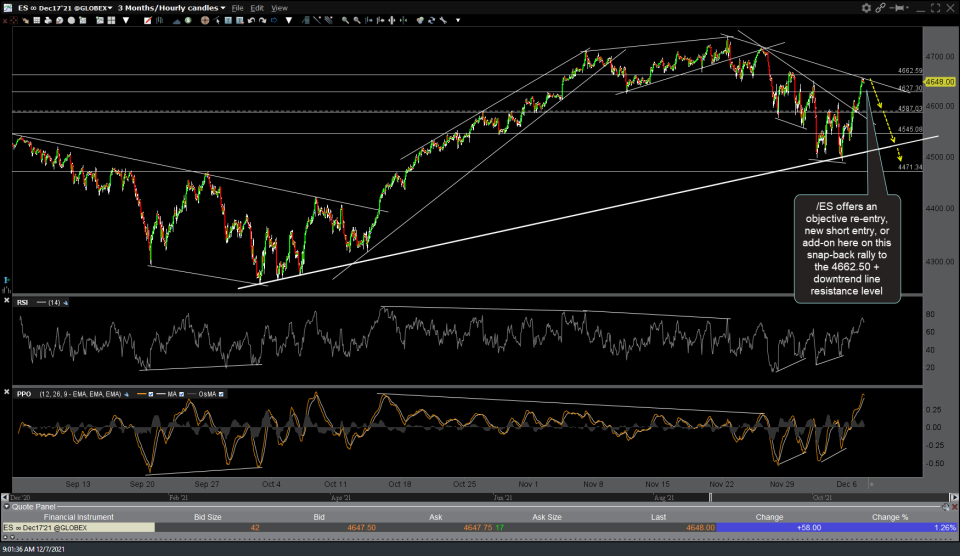960x556 pixels.
Task: Click the green dollar circle toolbar icon
Action: 188,20
